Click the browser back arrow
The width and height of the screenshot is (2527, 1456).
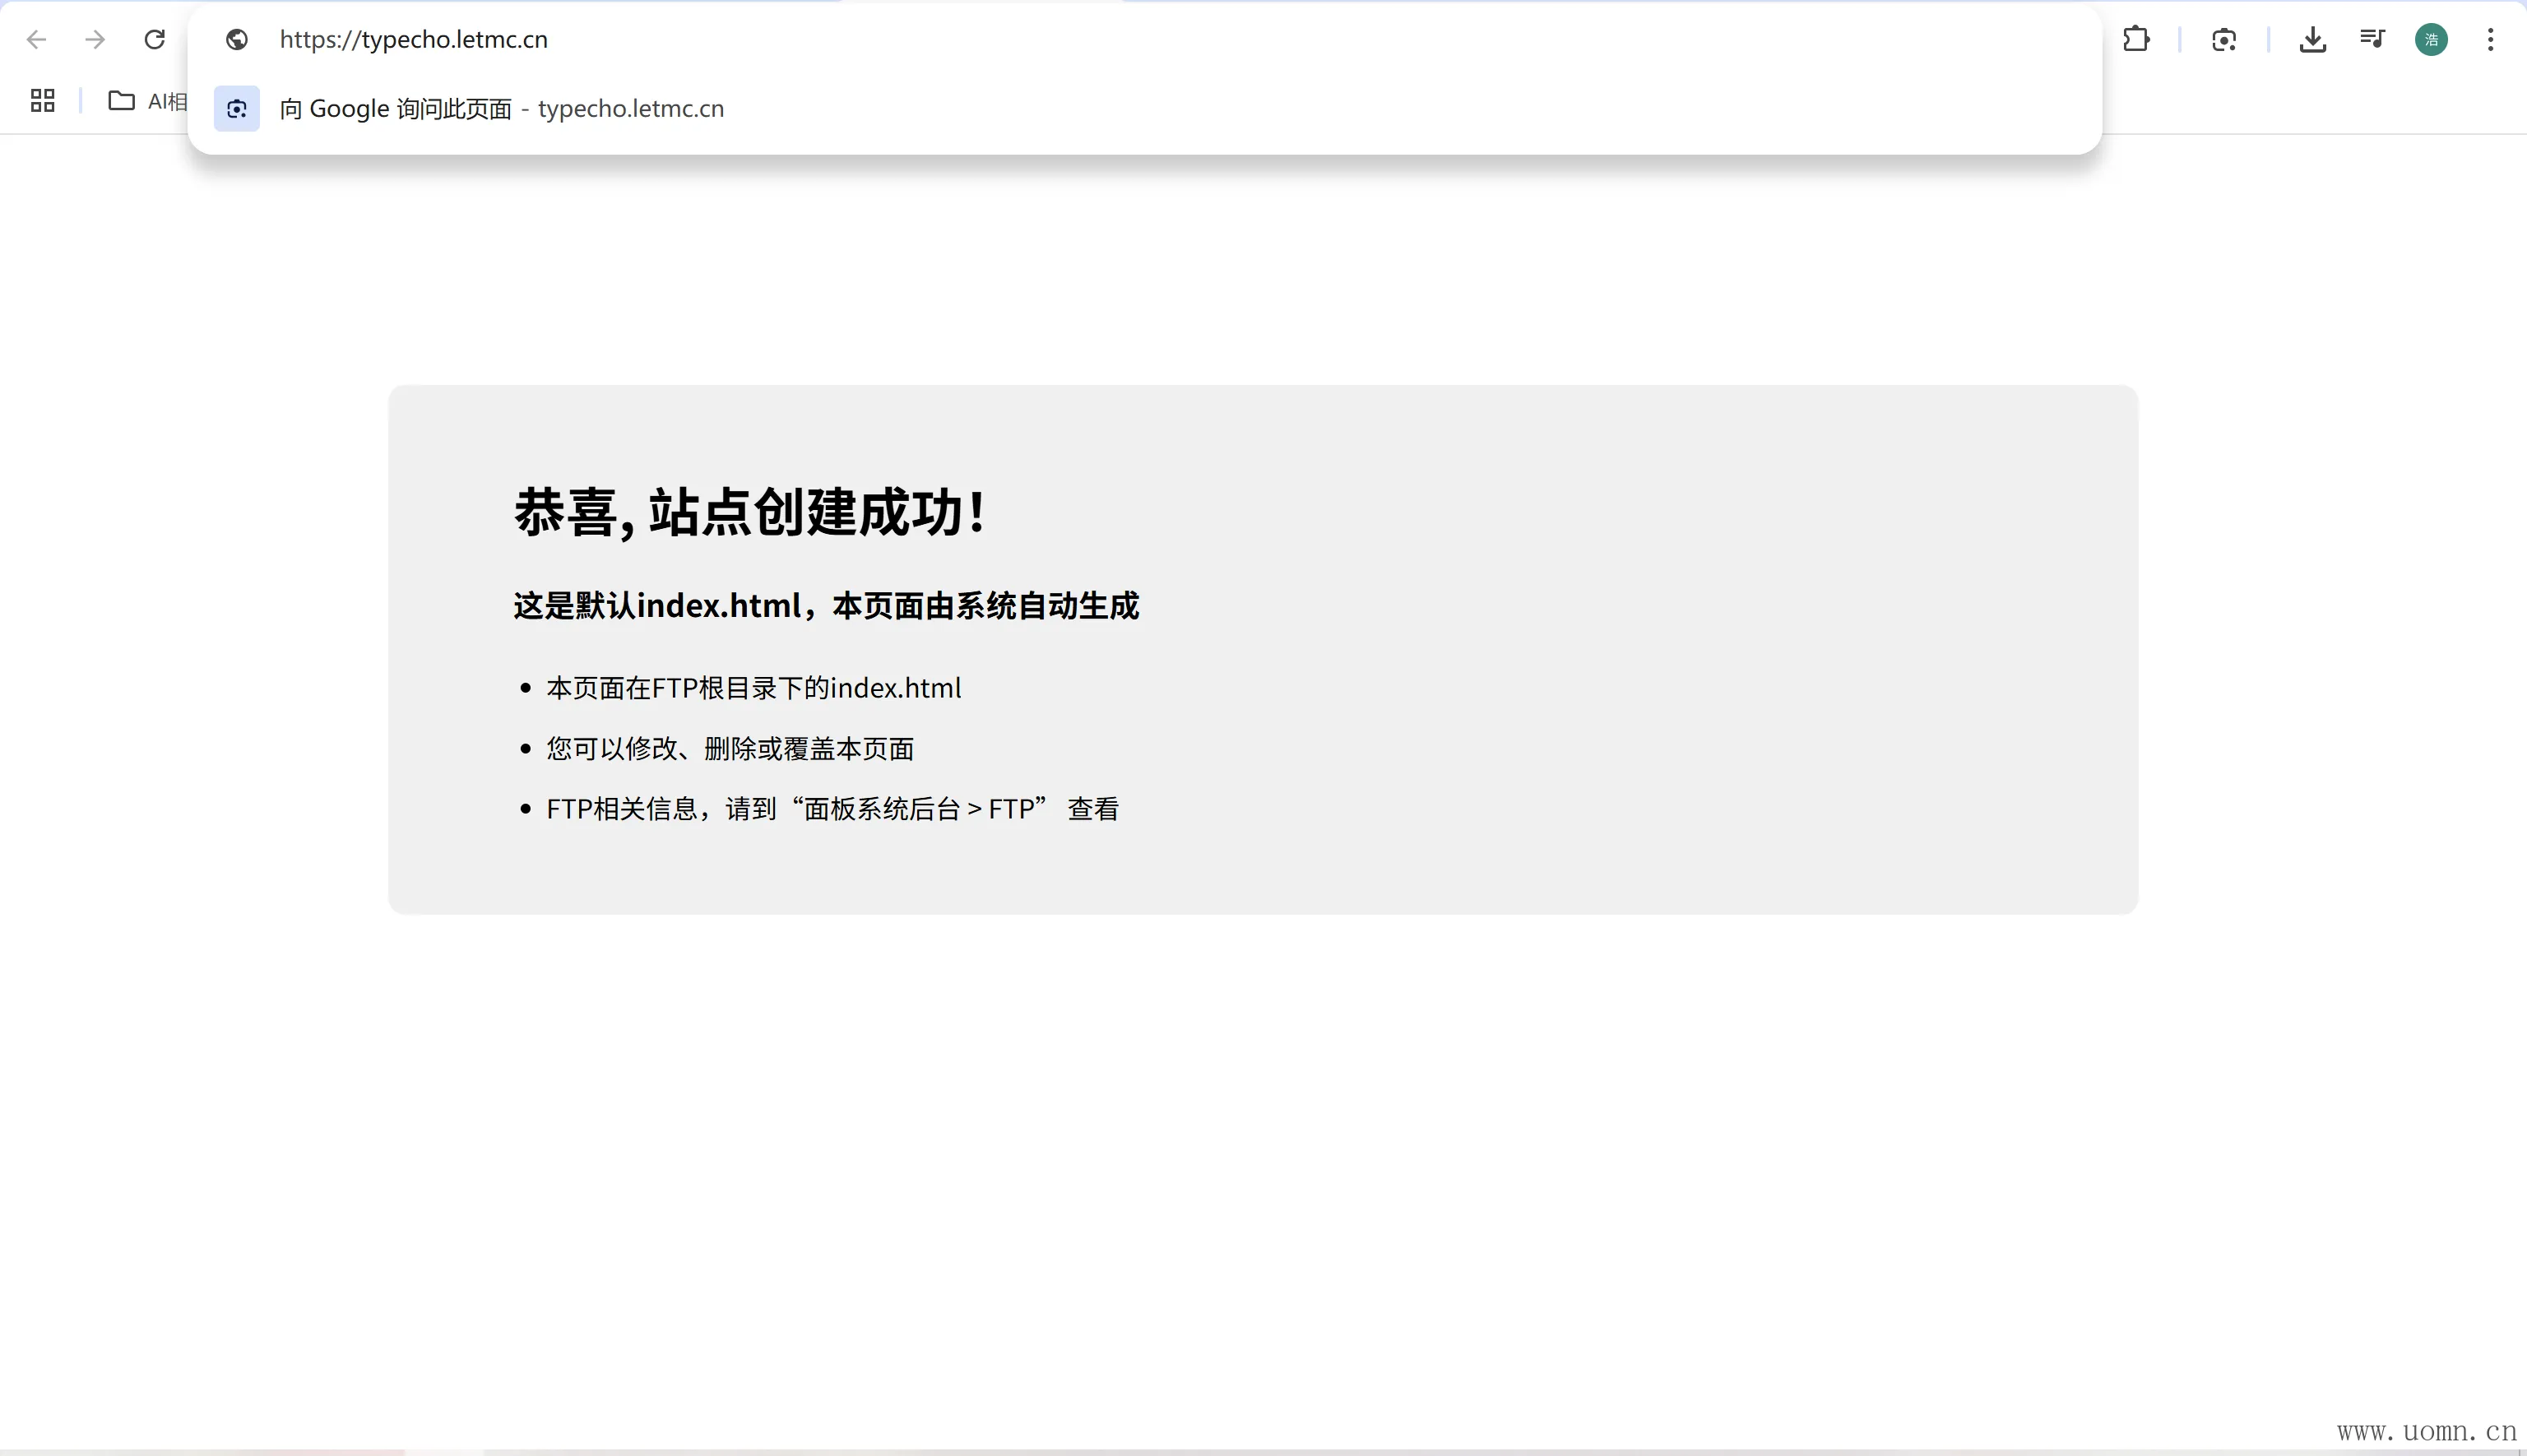(37, 39)
